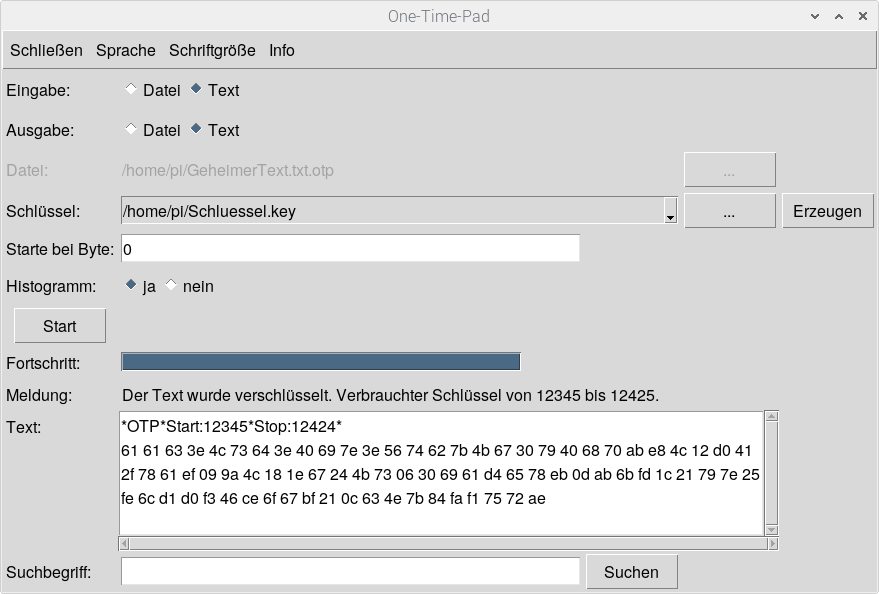Click the Suchen button

coord(631,572)
